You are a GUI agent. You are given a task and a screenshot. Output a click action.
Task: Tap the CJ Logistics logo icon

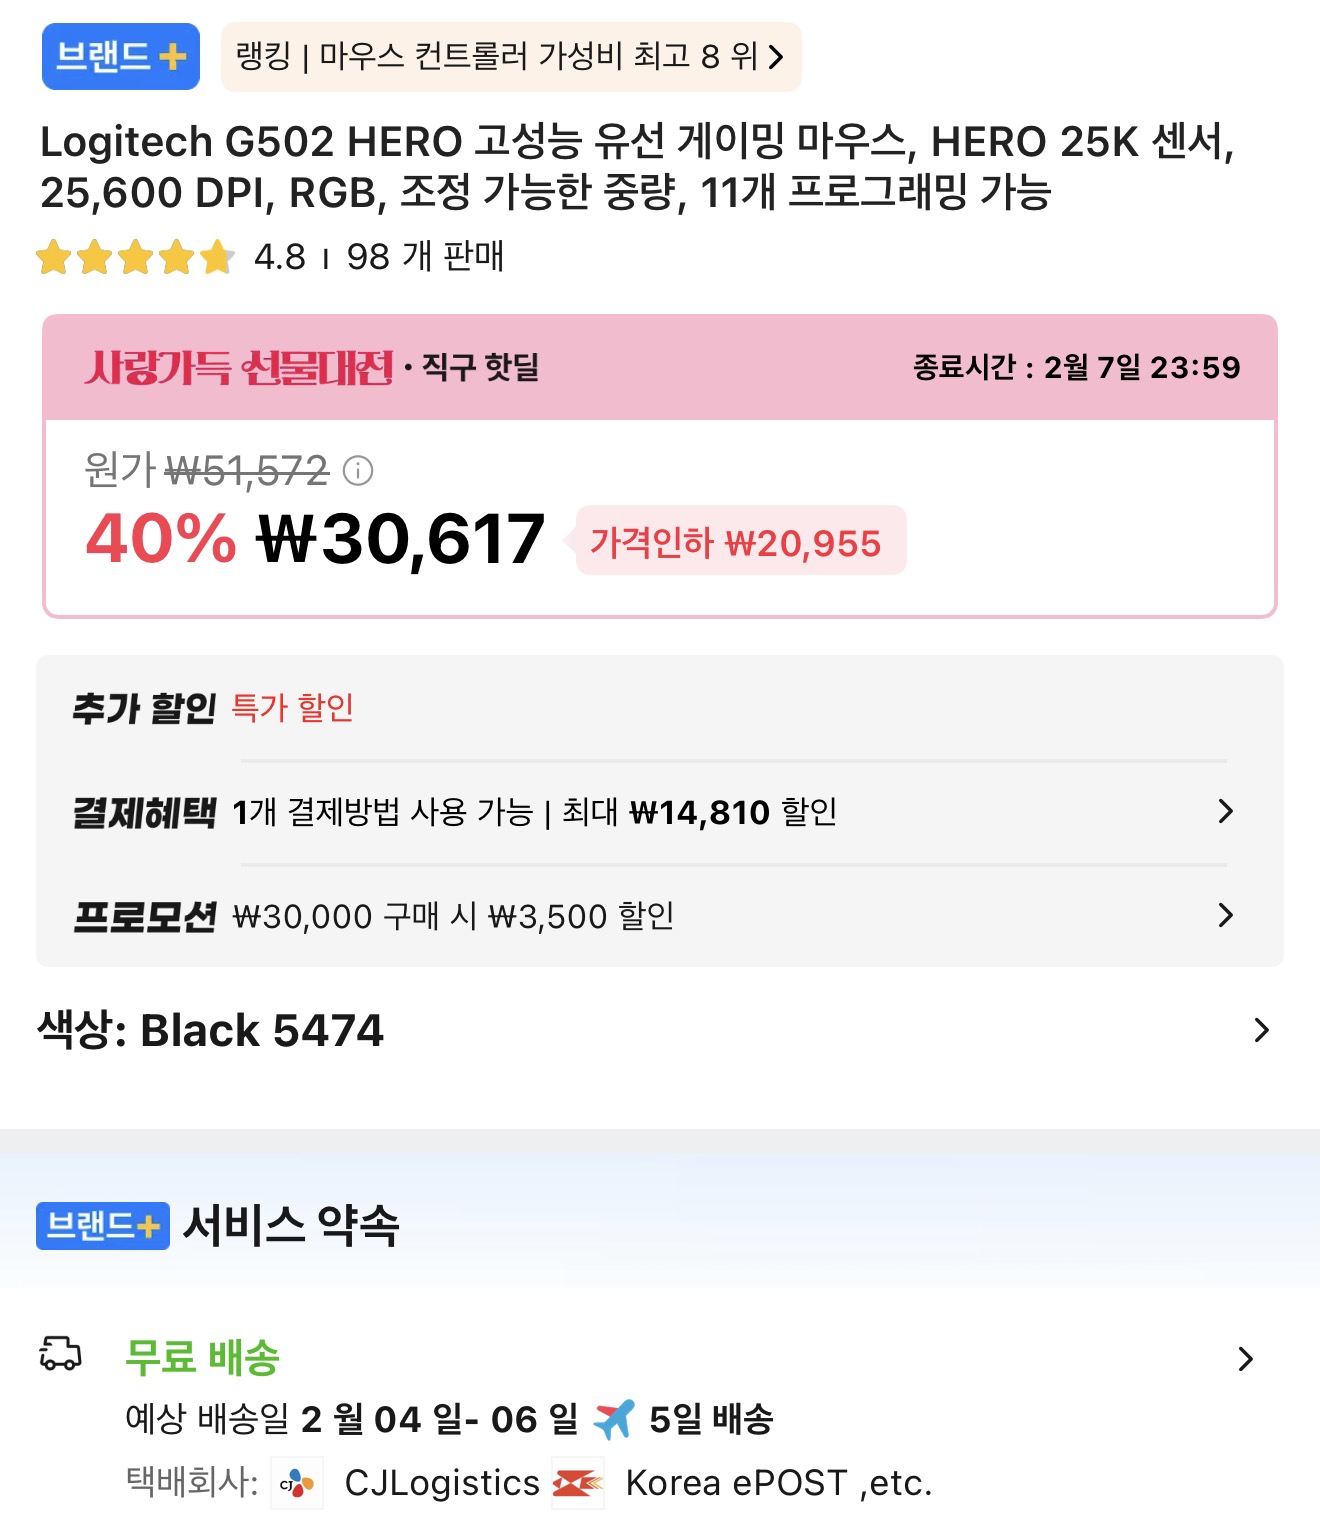pyautogui.click(x=297, y=1483)
